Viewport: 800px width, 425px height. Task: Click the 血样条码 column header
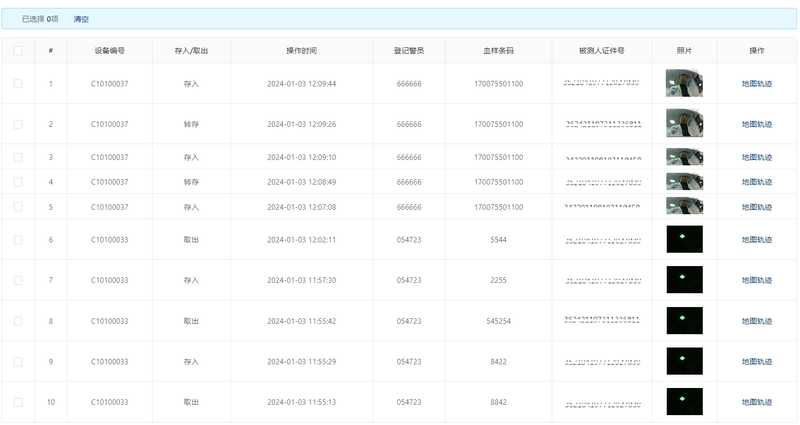pos(498,51)
